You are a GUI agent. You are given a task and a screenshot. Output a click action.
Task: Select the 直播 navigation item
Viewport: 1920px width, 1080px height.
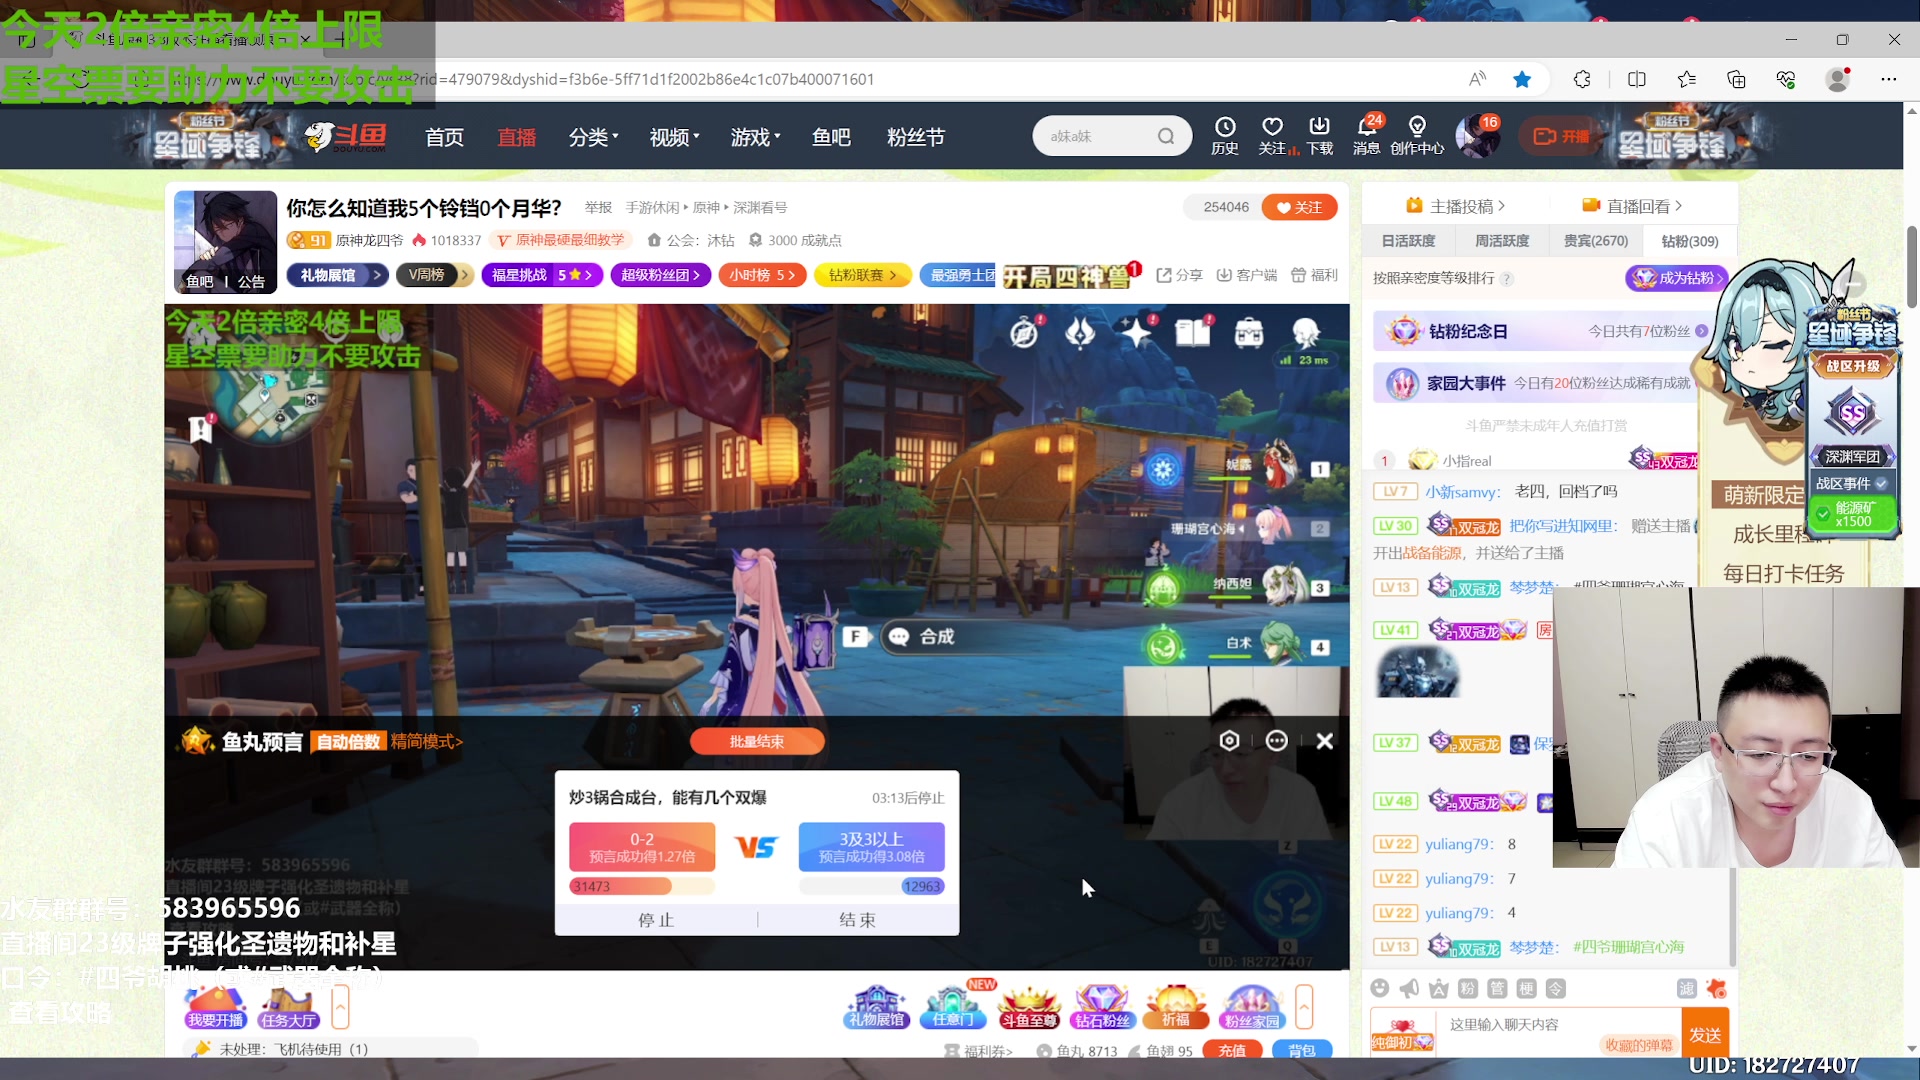(517, 137)
